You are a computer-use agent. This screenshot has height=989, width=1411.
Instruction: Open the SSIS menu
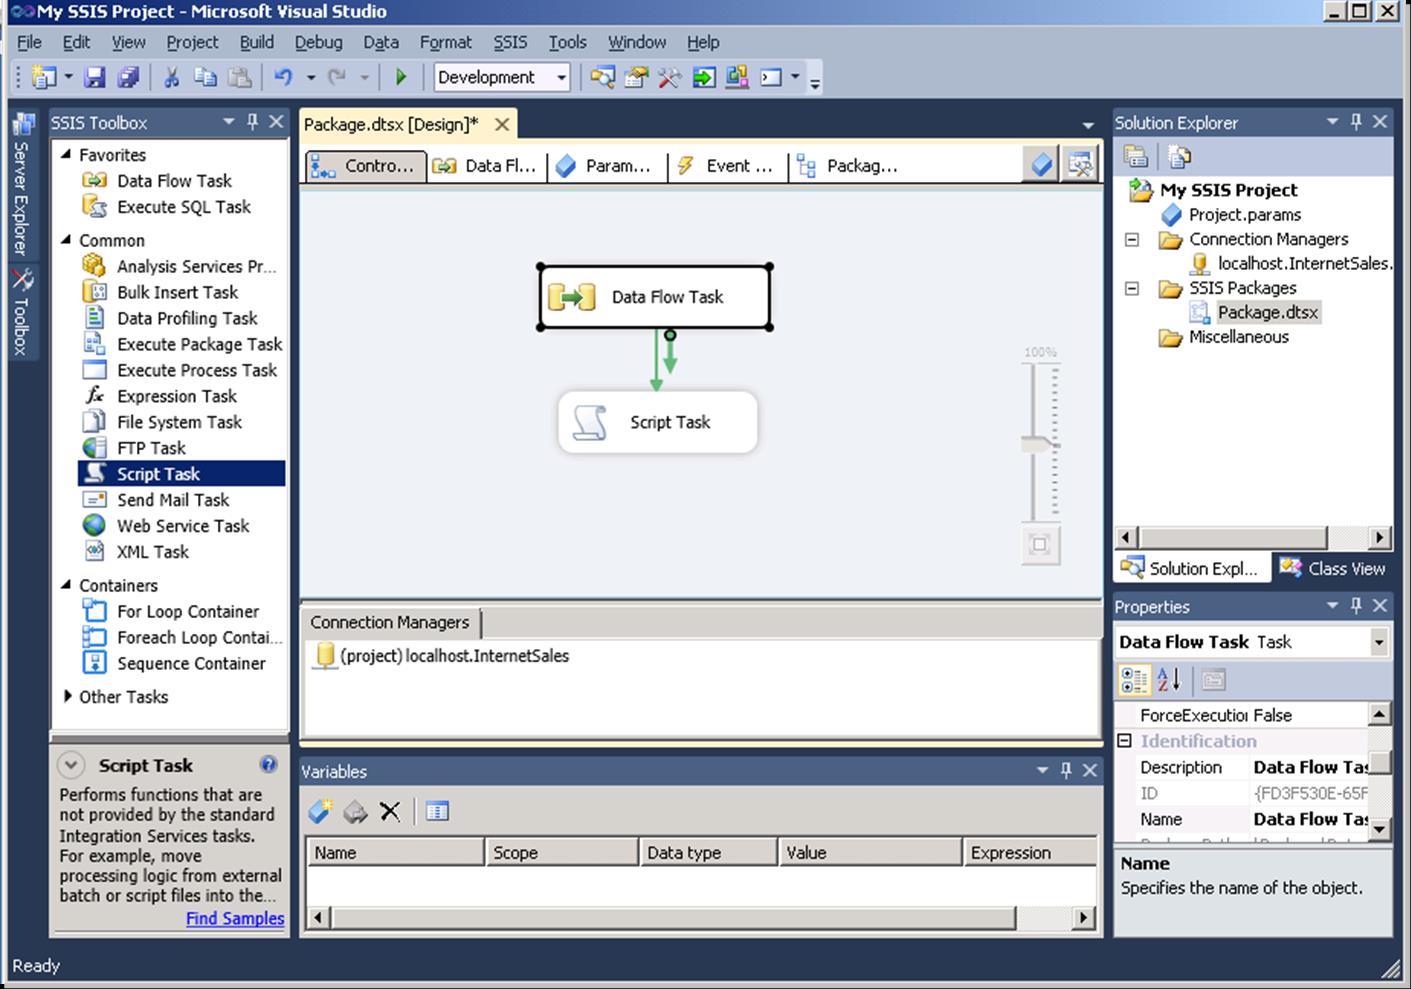click(x=510, y=42)
